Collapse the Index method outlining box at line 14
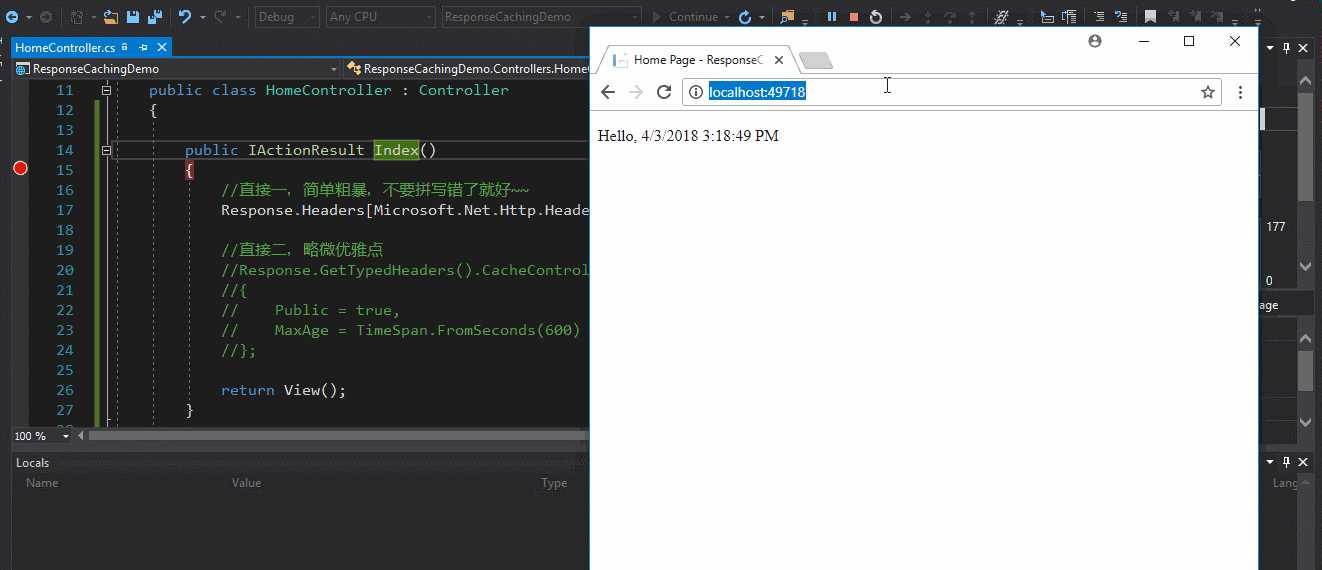1322x570 pixels. (106, 150)
